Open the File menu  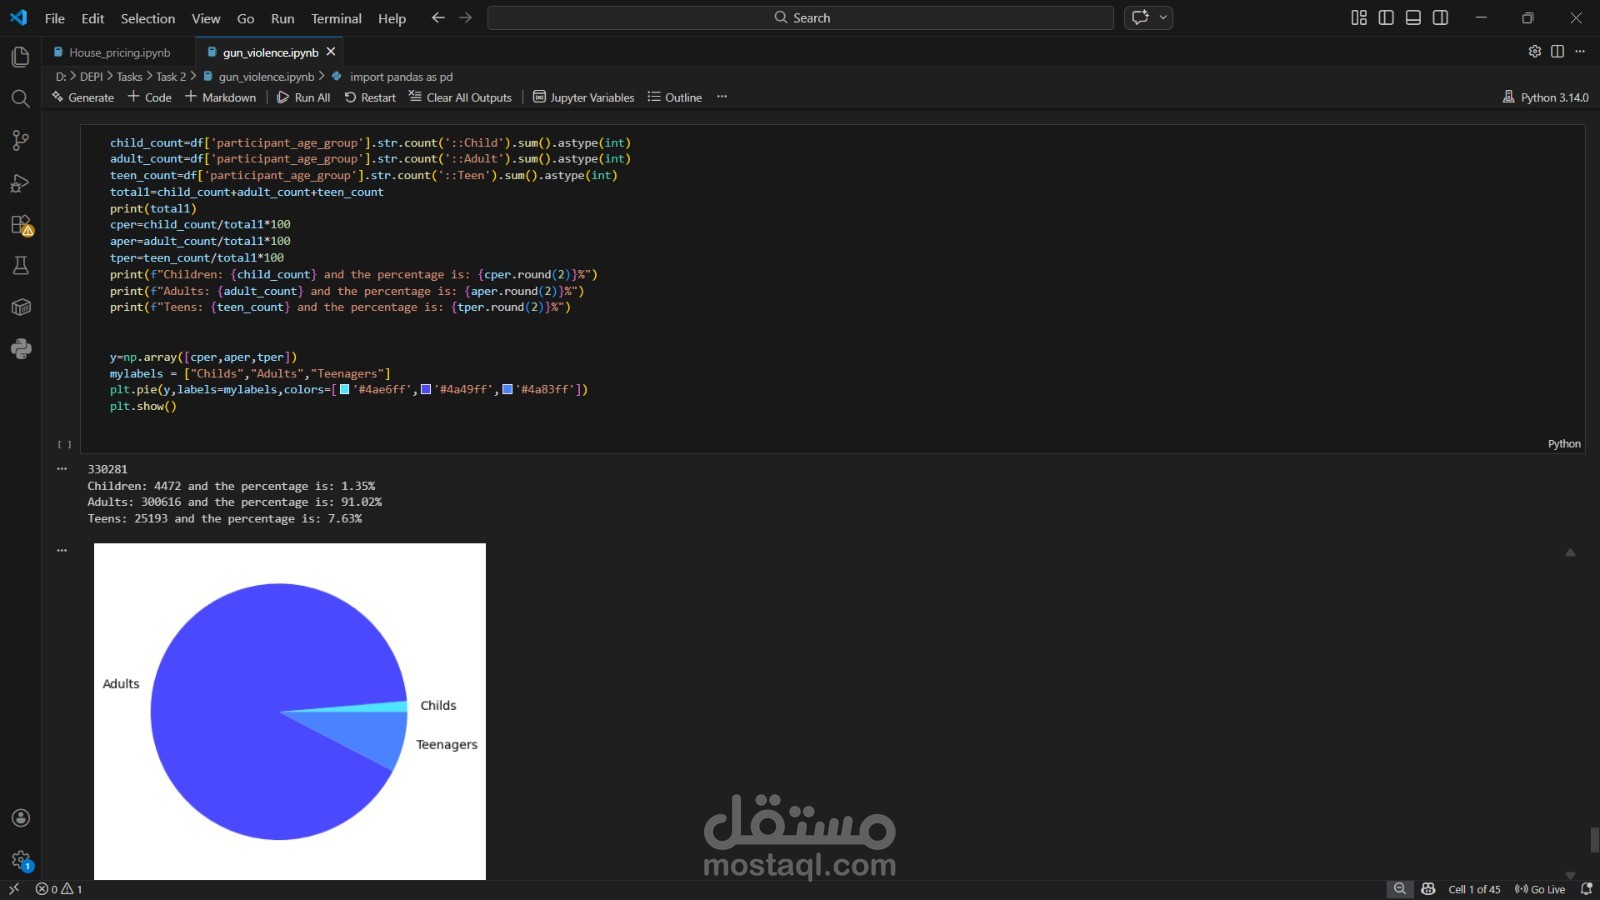coord(55,18)
